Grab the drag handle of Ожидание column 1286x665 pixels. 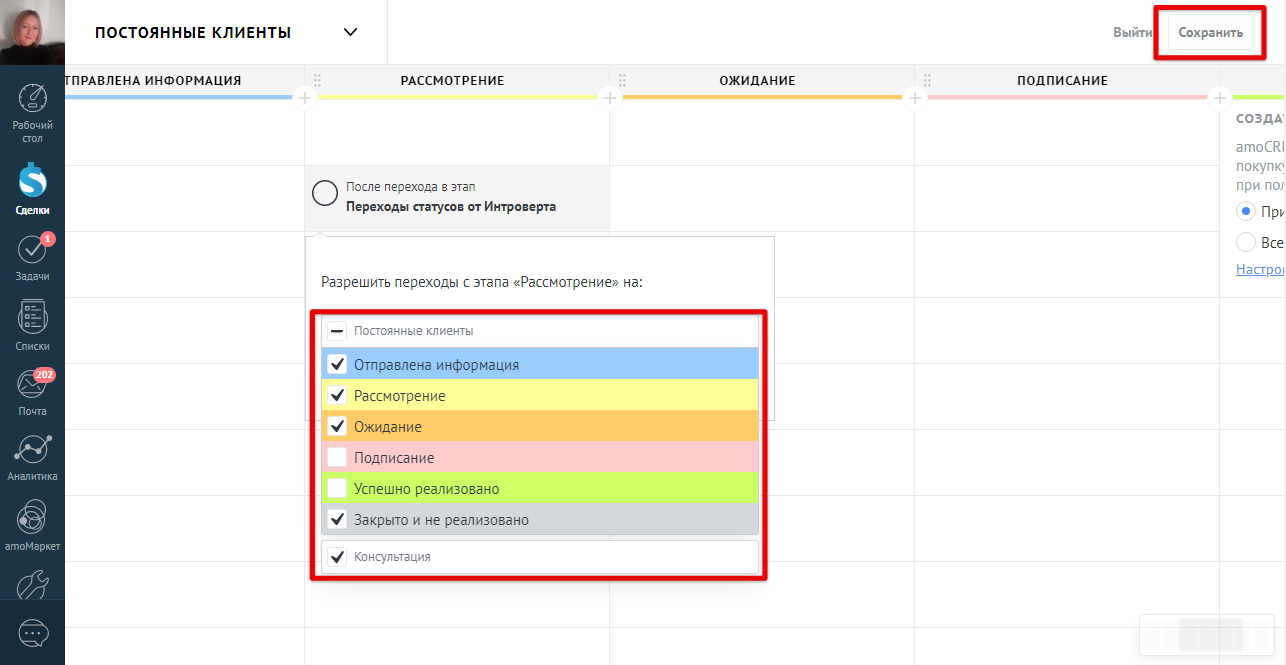tap(622, 80)
